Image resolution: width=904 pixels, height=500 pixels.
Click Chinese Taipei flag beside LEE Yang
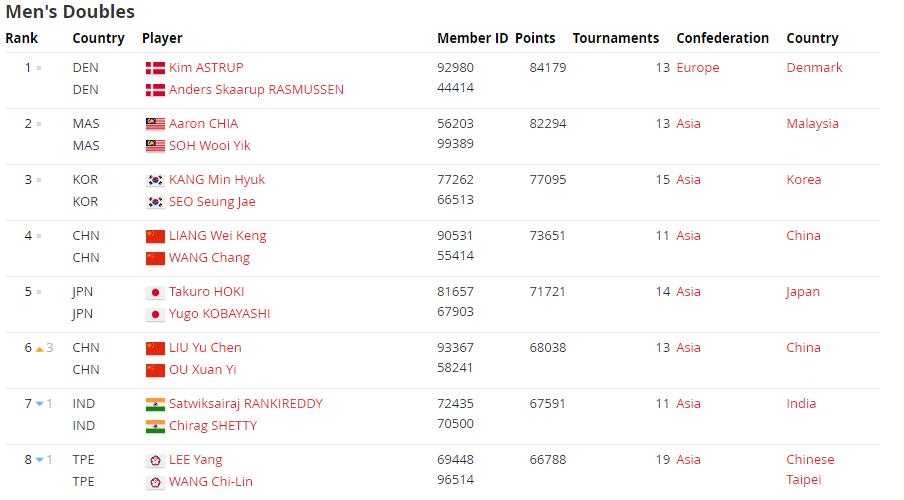click(155, 460)
